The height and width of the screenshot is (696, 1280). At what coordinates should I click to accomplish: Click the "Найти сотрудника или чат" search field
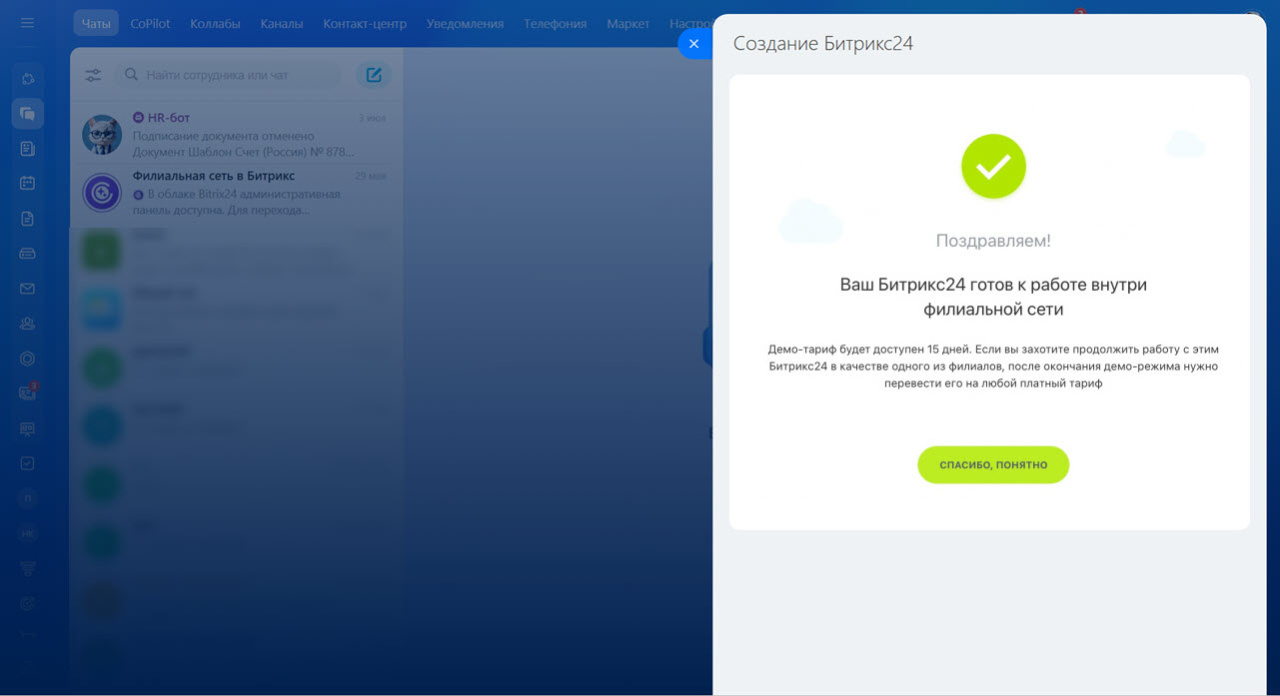click(x=228, y=75)
